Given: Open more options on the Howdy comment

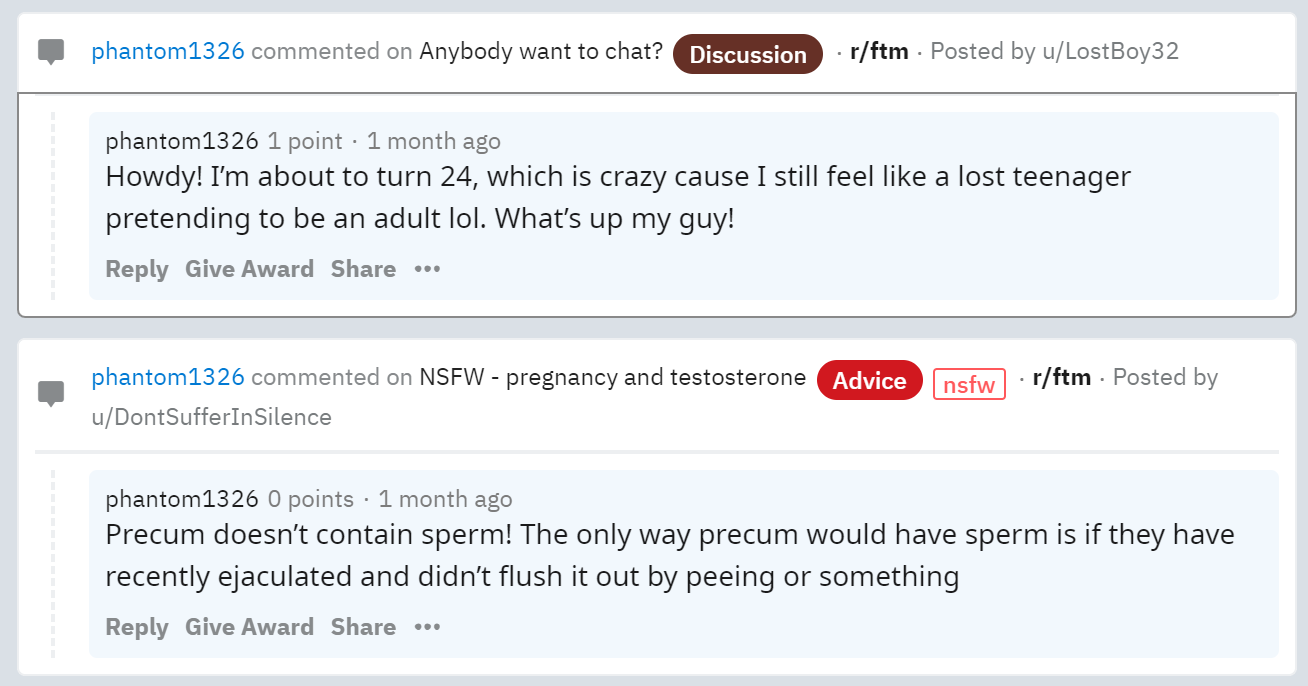Looking at the screenshot, I should pos(427,269).
